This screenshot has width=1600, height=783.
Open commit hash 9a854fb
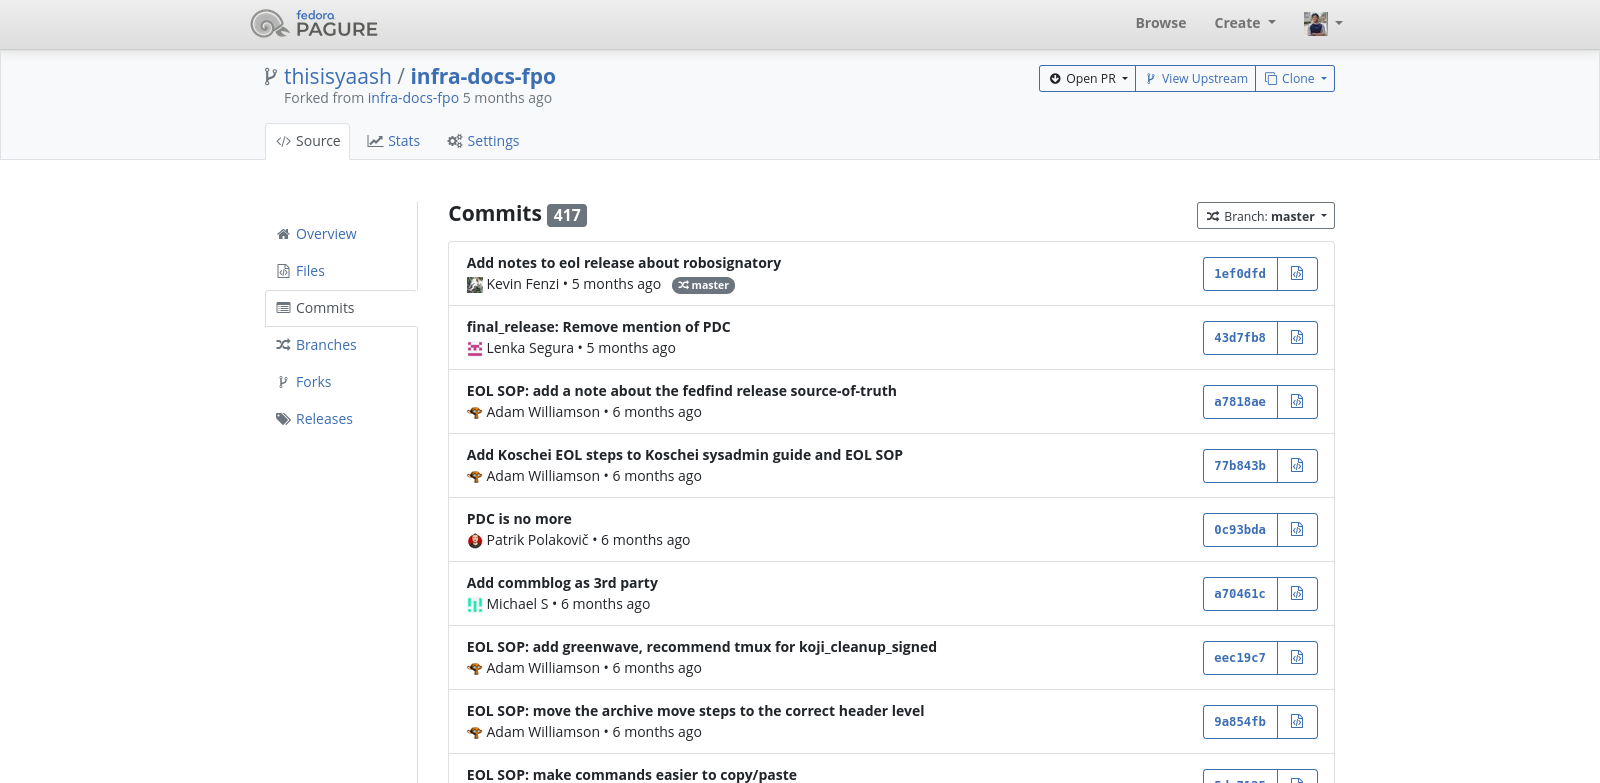pyautogui.click(x=1240, y=722)
